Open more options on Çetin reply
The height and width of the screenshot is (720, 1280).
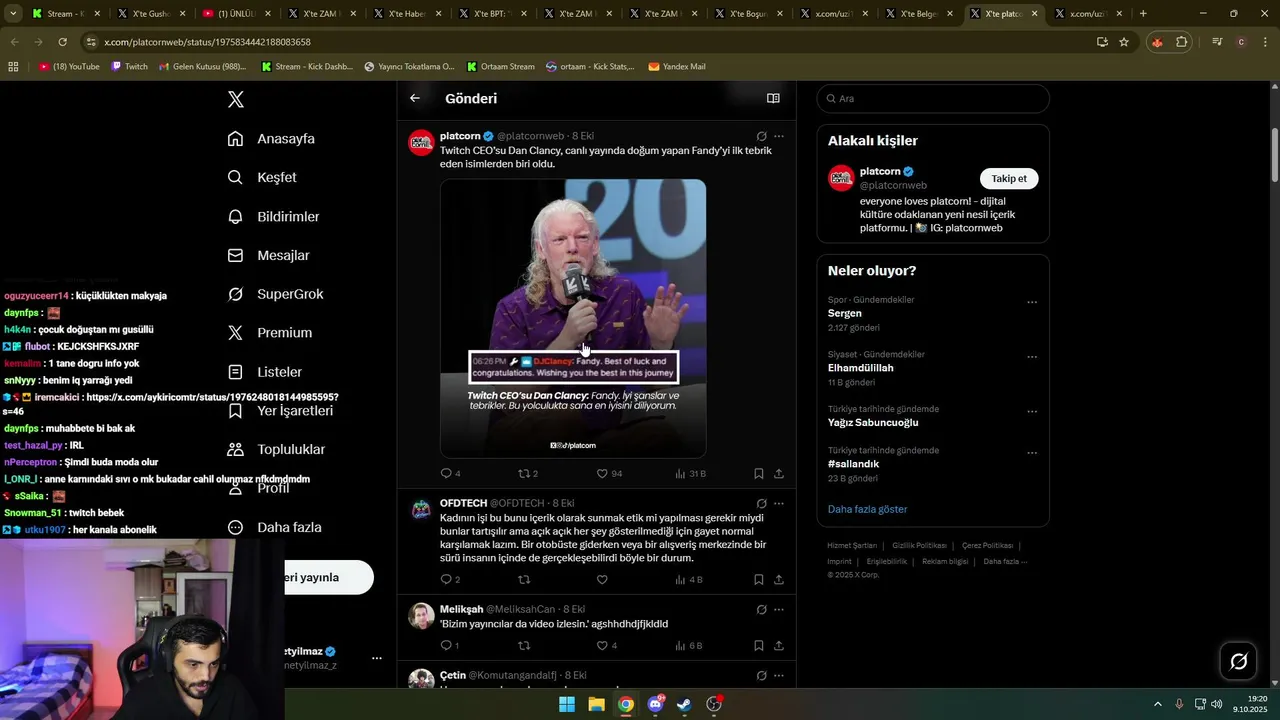tap(779, 675)
